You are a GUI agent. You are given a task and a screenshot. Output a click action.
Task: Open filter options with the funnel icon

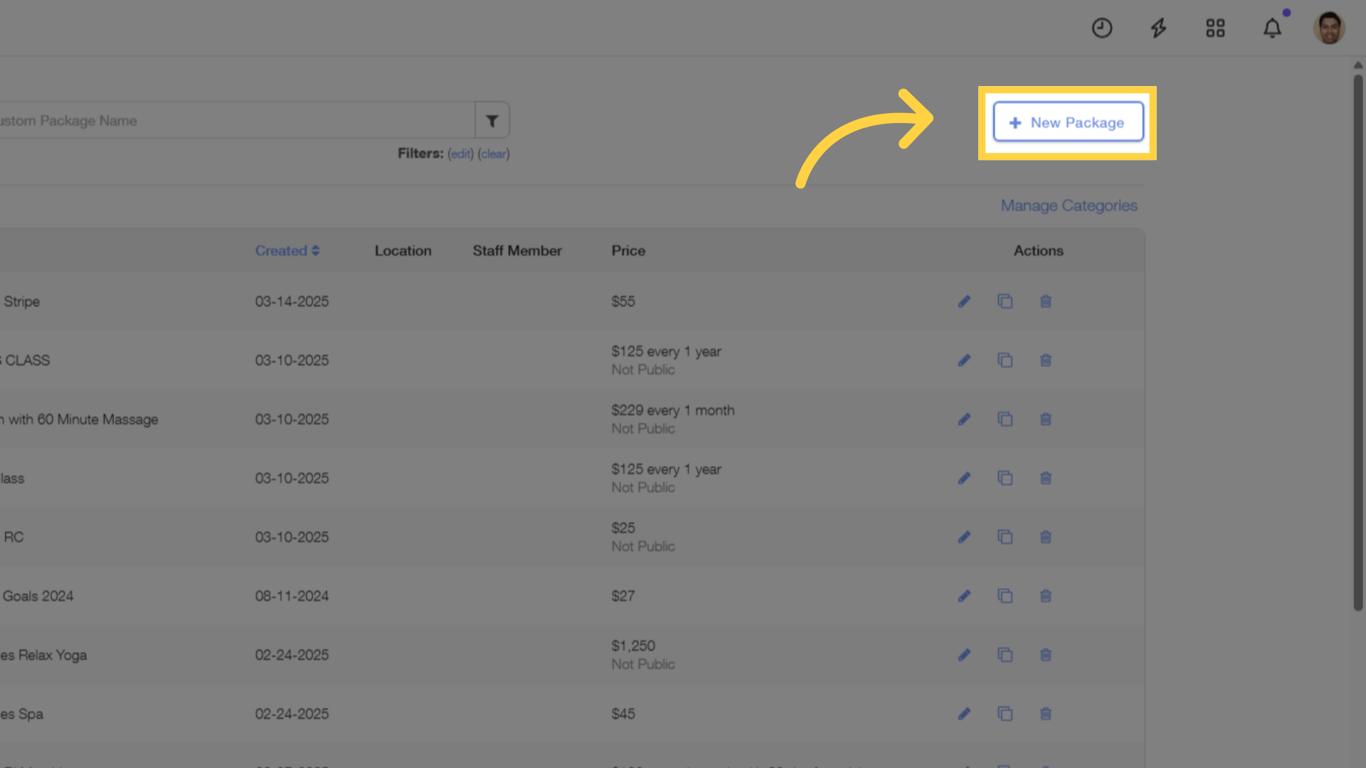tap(492, 119)
